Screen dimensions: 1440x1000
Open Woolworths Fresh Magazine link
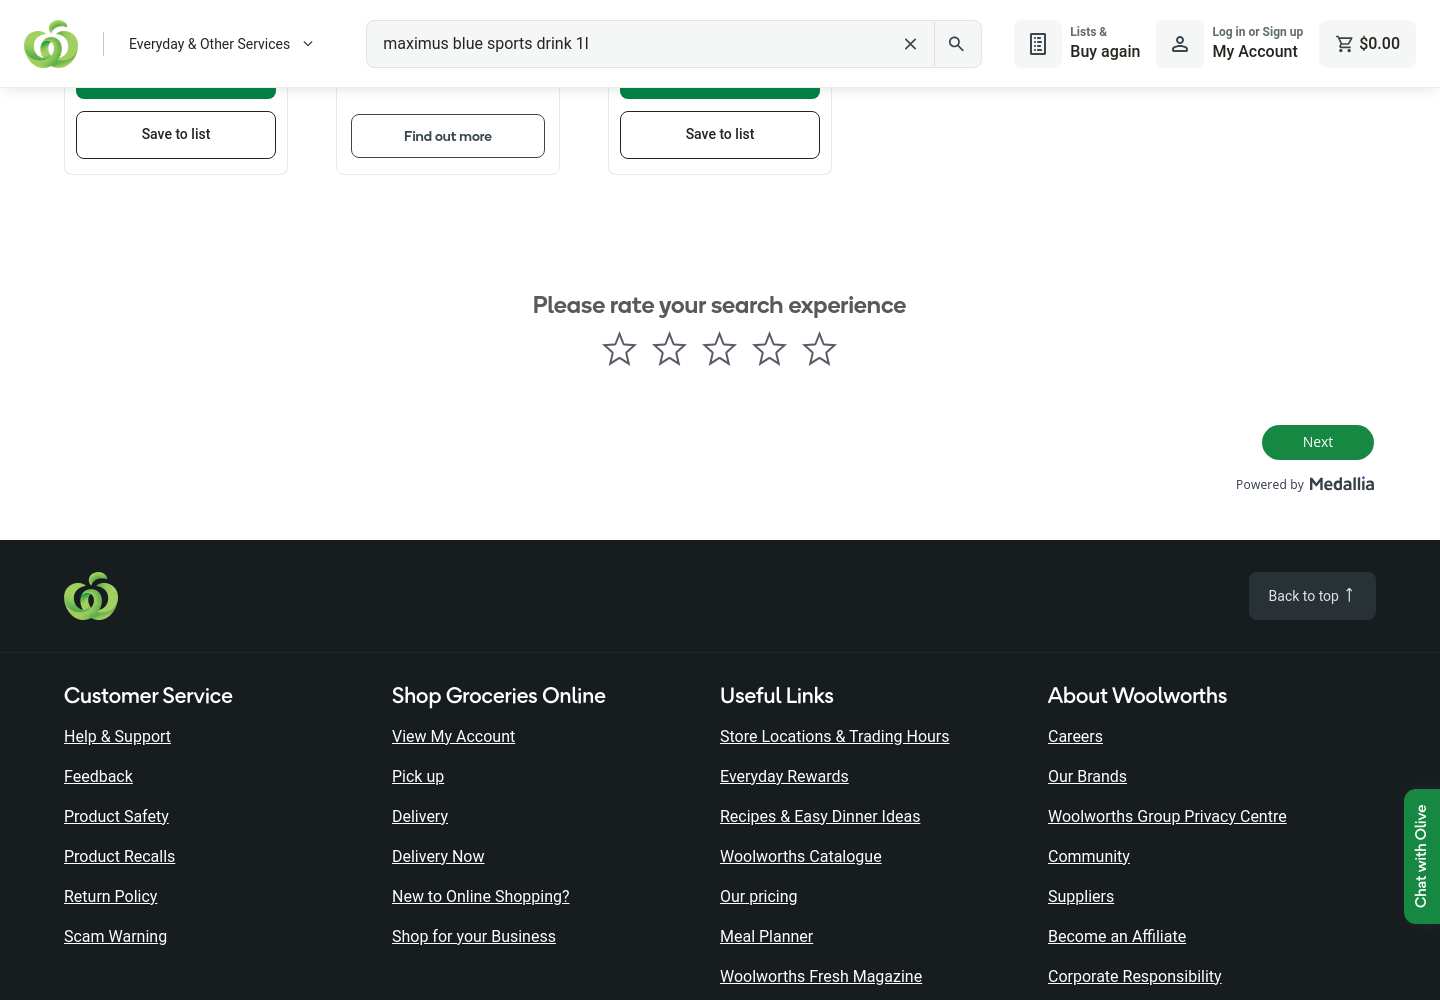[x=821, y=976]
